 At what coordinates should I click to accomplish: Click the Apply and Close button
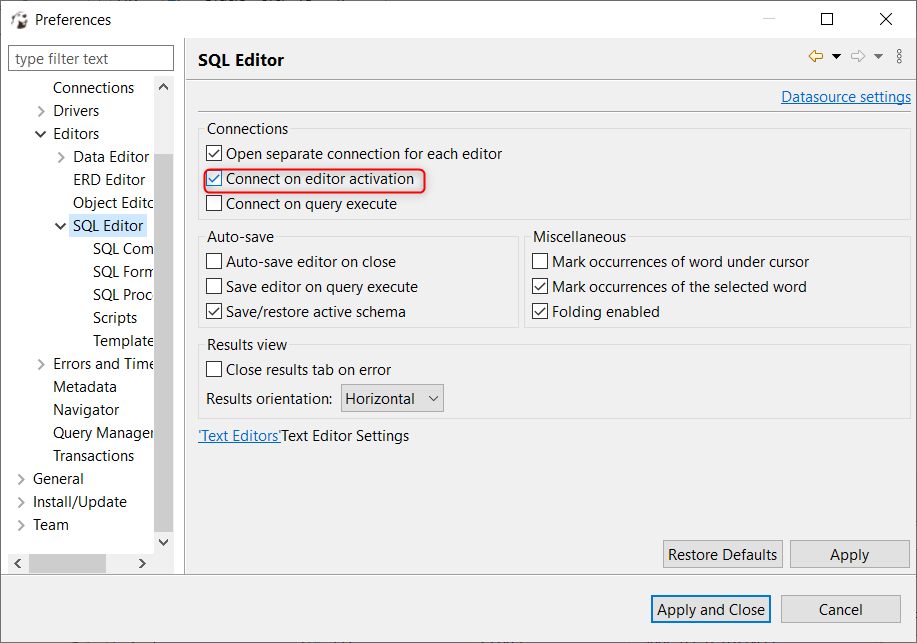[x=711, y=610]
